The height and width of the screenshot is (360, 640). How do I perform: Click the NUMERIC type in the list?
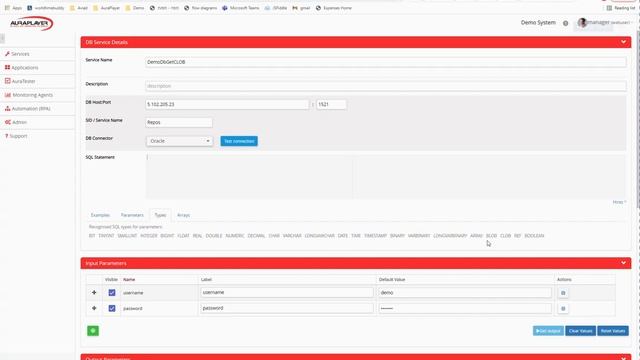pos(235,236)
